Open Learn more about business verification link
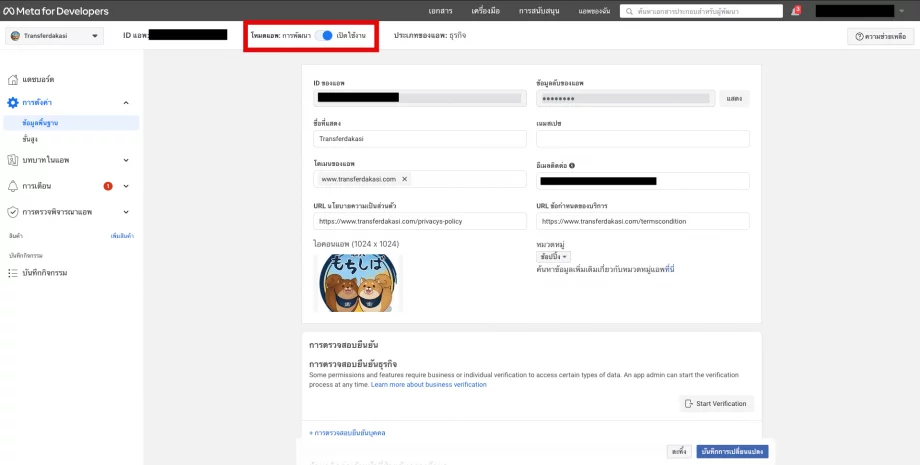The image size is (920, 465). 429,385
